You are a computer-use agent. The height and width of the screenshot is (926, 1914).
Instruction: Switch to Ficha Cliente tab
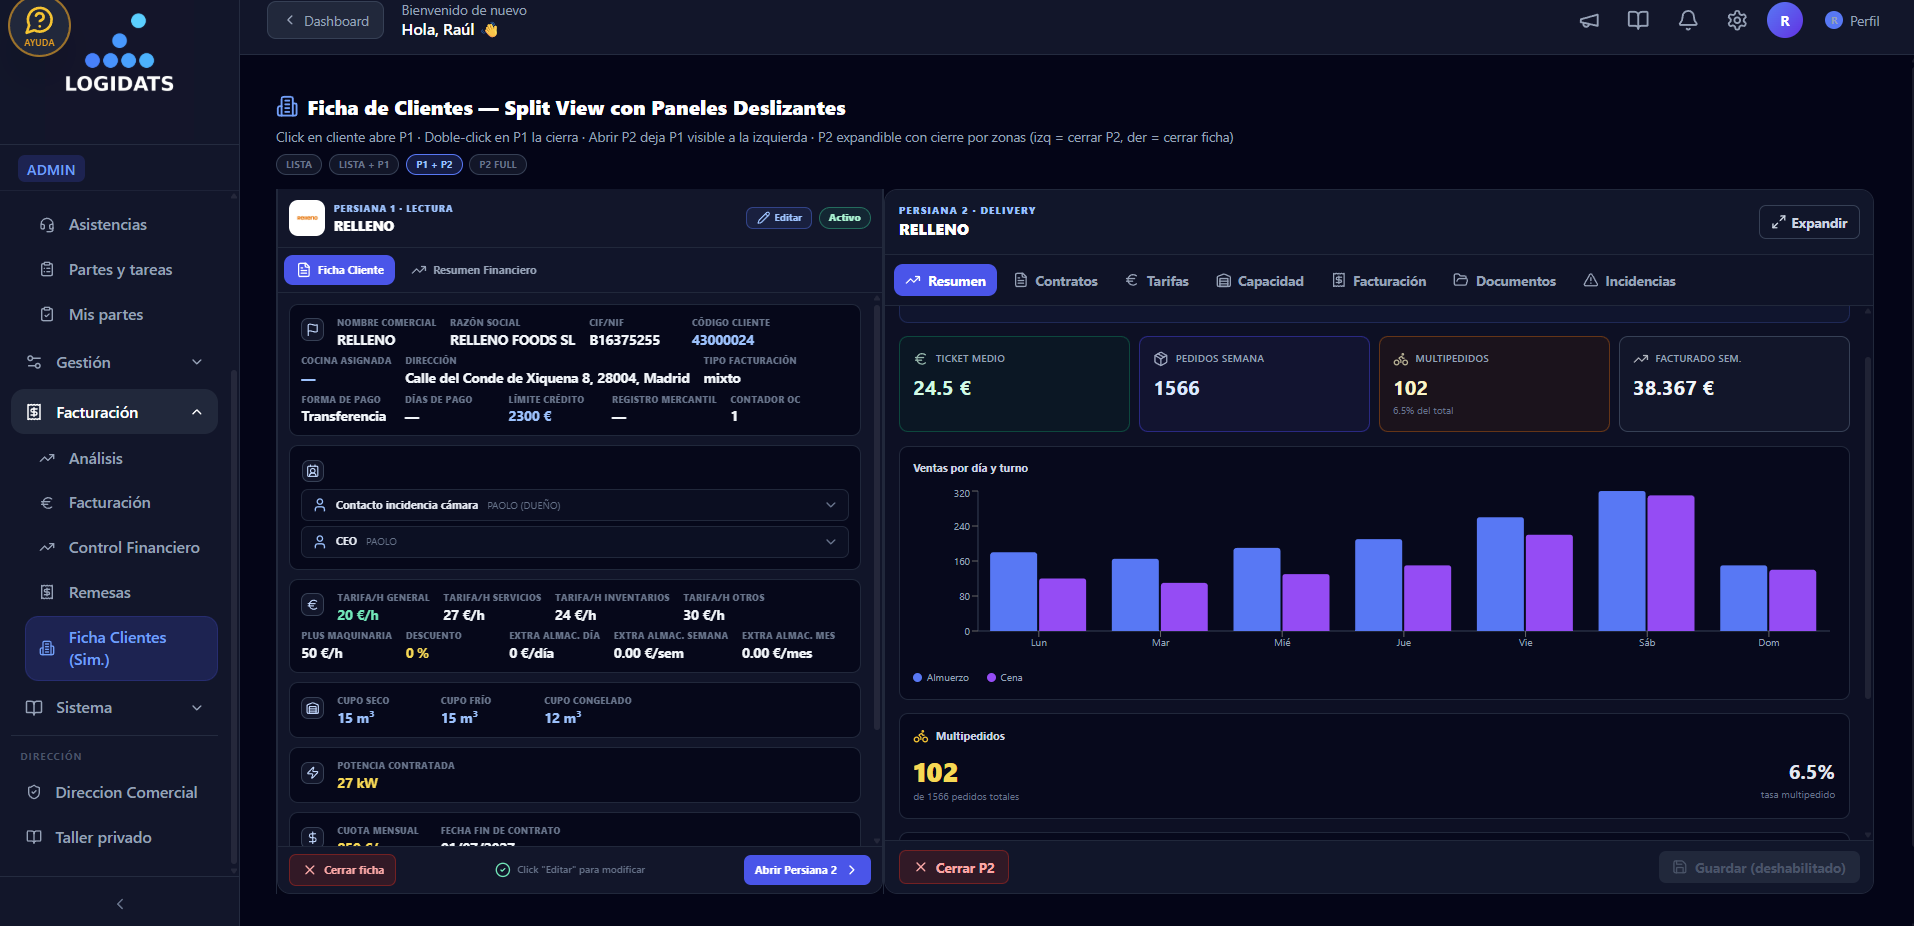[340, 270]
